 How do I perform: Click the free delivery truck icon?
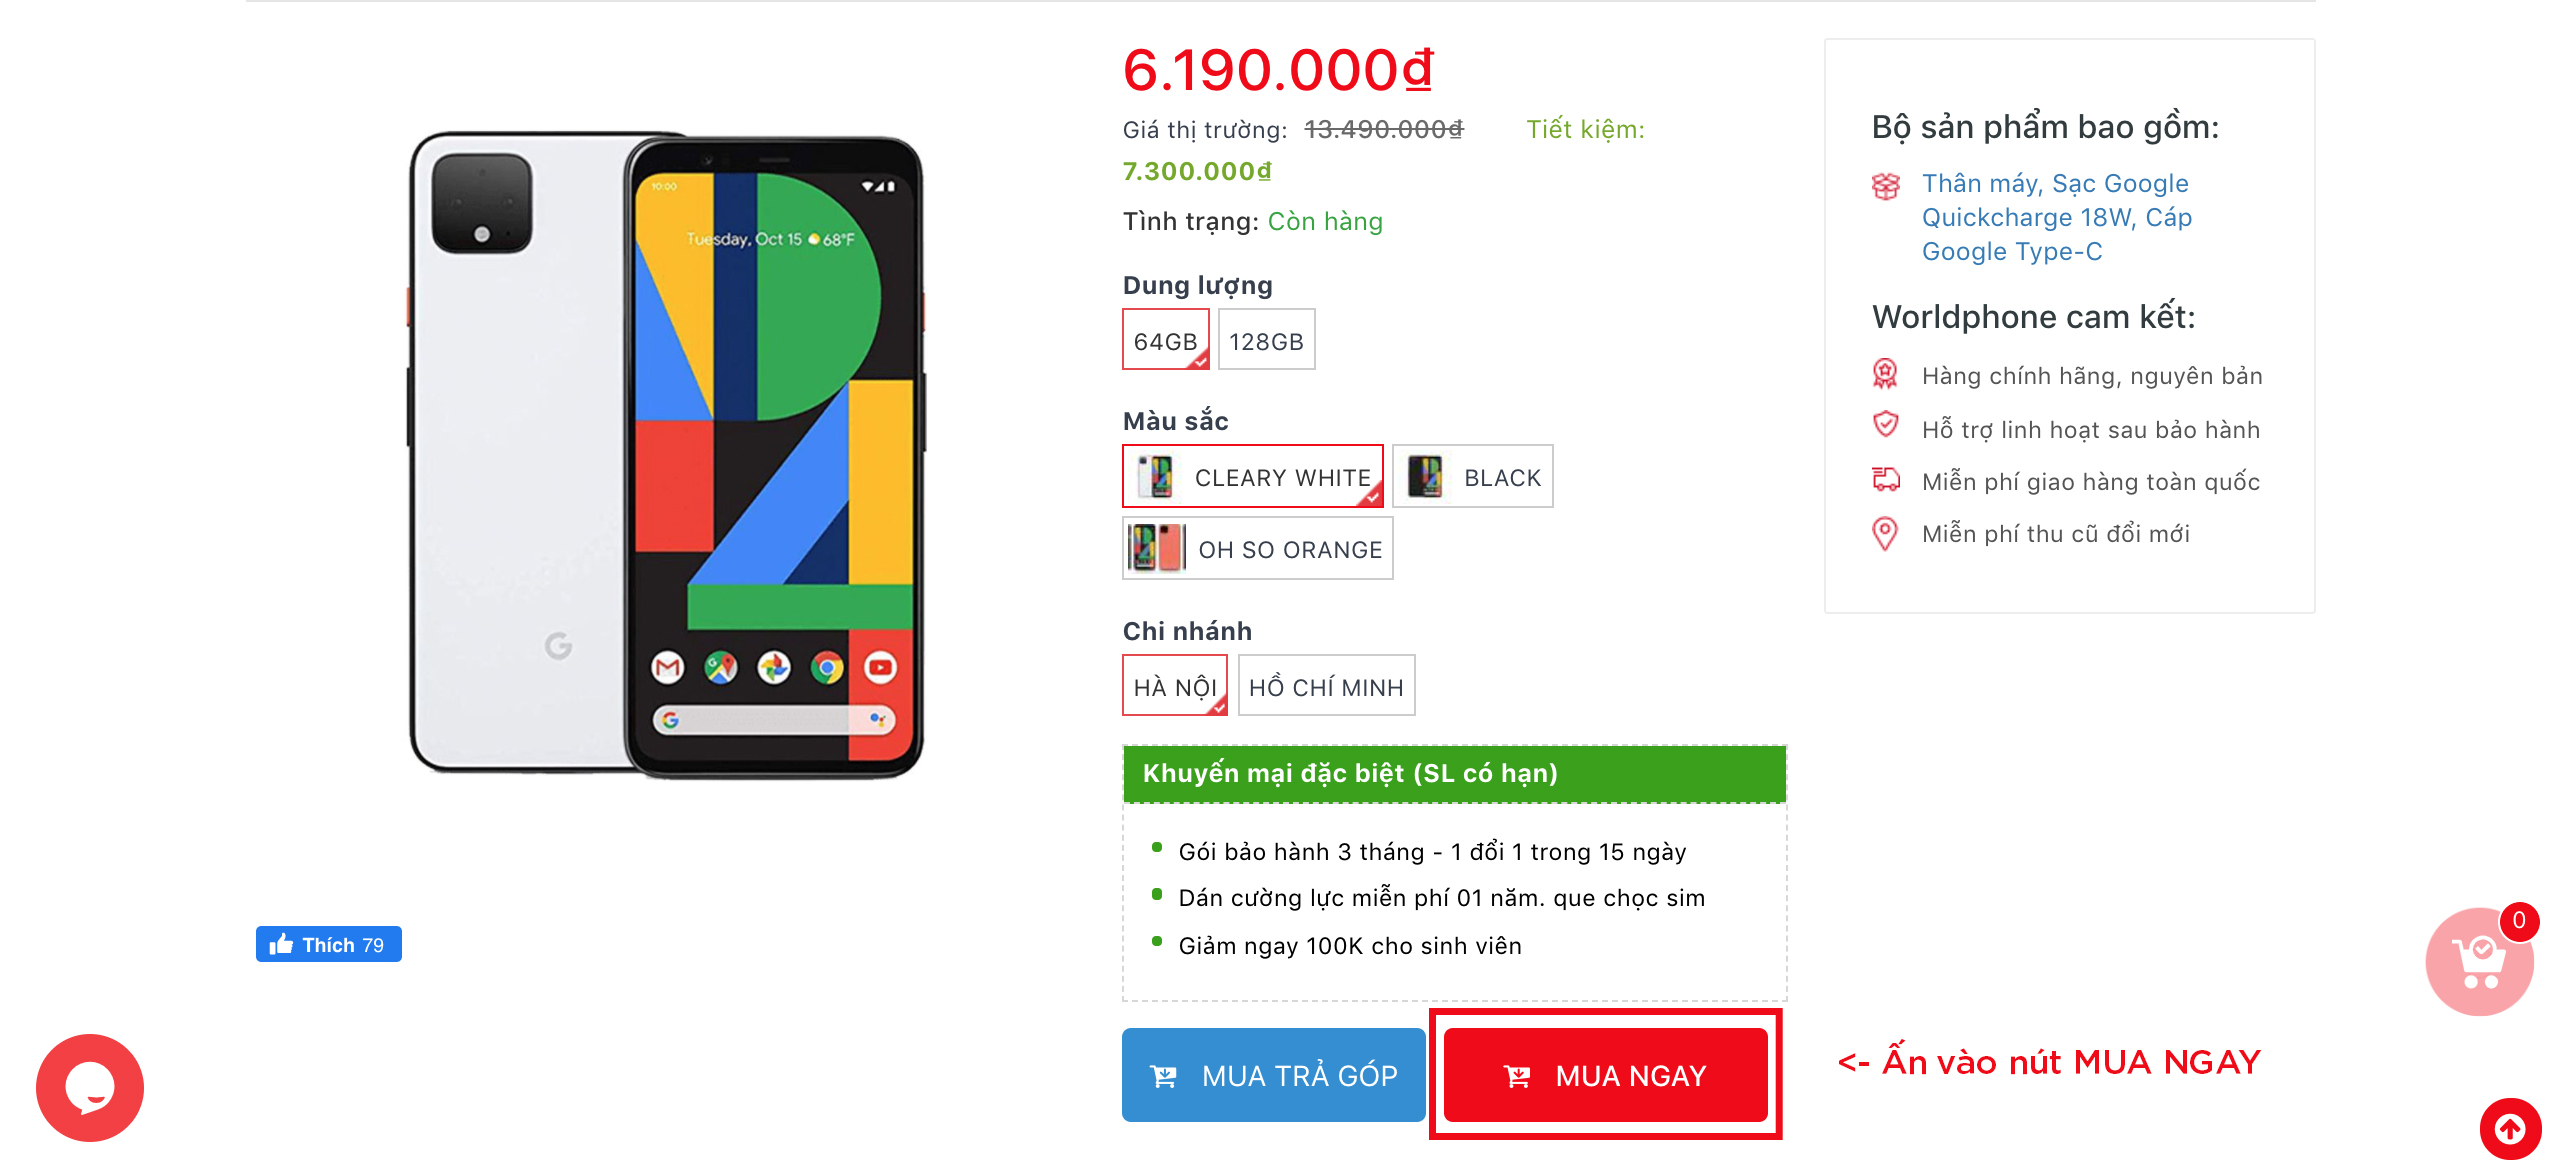click(1886, 480)
